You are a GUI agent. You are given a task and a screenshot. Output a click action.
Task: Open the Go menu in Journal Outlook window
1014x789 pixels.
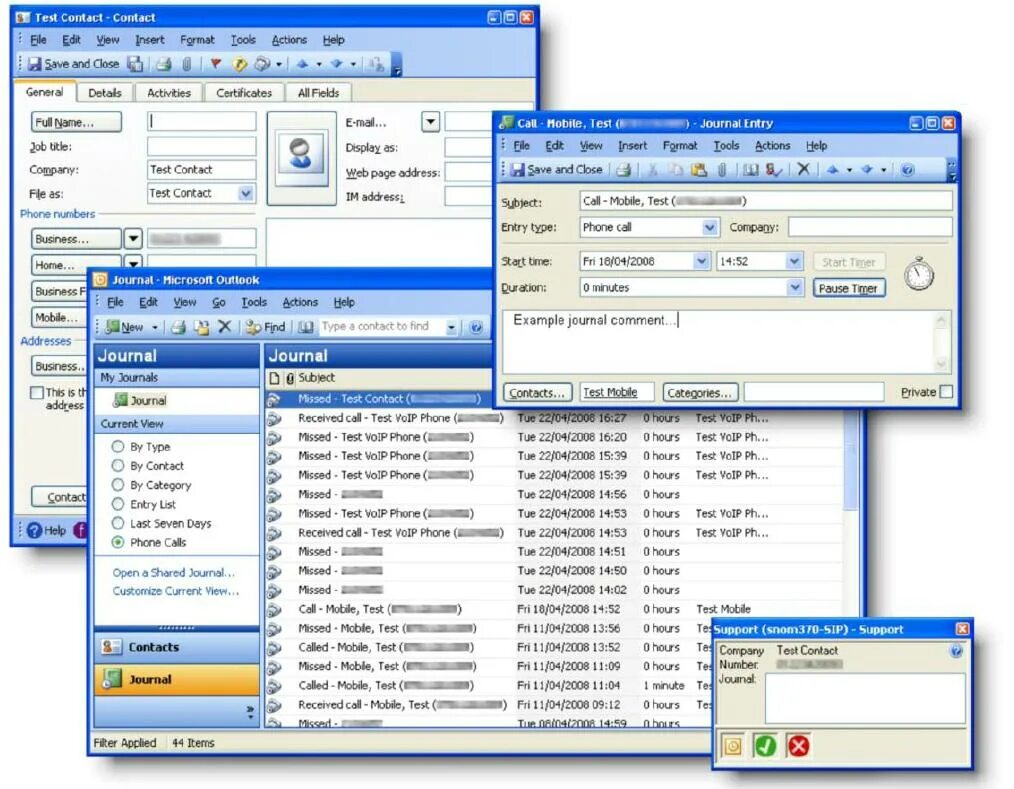pyautogui.click(x=219, y=302)
